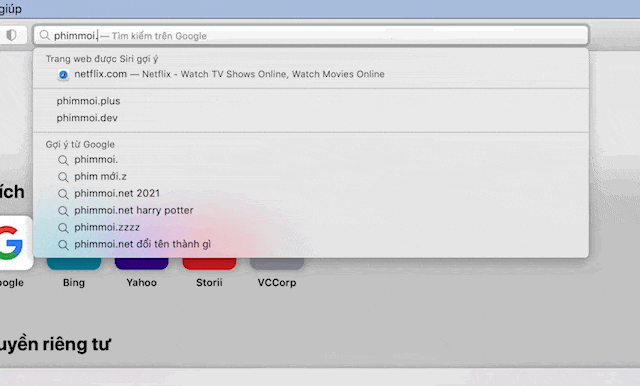
Task: Click search icon next to 'phim mới.z'
Action: [x=63, y=177]
